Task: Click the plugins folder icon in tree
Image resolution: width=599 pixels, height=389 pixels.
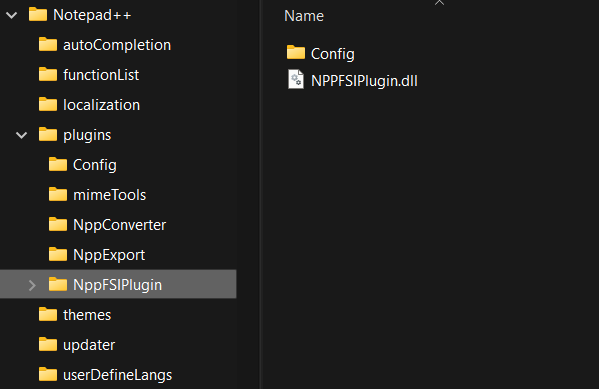Action: click(x=48, y=134)
